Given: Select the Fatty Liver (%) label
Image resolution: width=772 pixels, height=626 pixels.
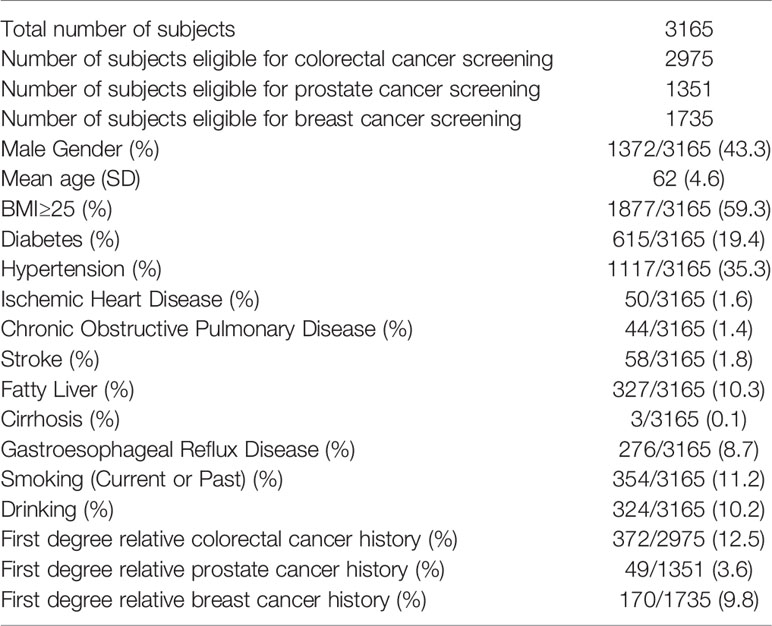Looking at the screenshot, I should click(67, 390).
